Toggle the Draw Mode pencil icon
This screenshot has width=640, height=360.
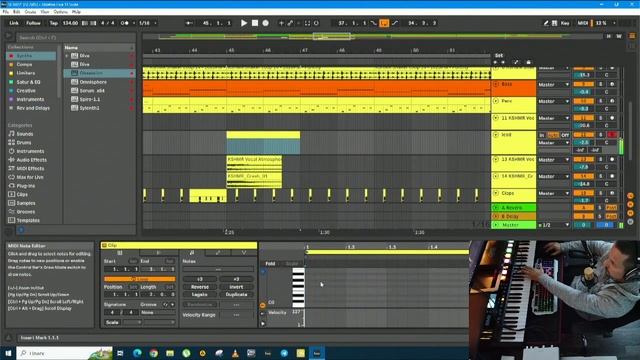[546, 23]
